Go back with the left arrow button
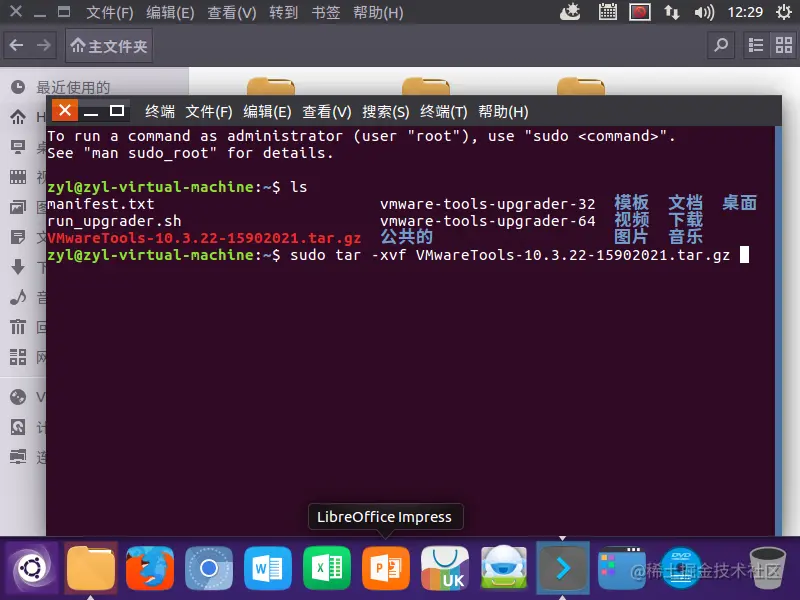 [x=16, y=45]
